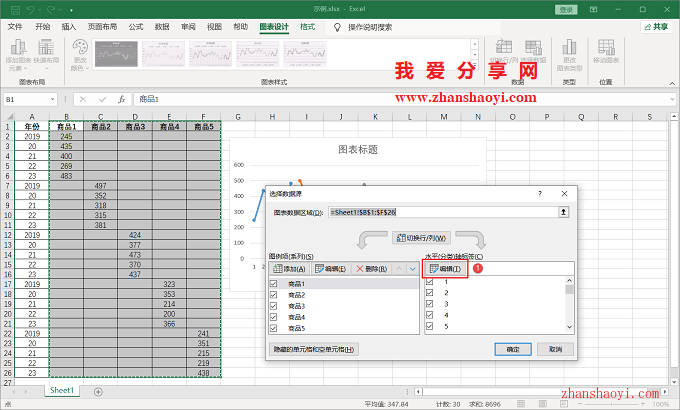
Task: Click the select-all corner of the sheet
Action: point(8,117)
